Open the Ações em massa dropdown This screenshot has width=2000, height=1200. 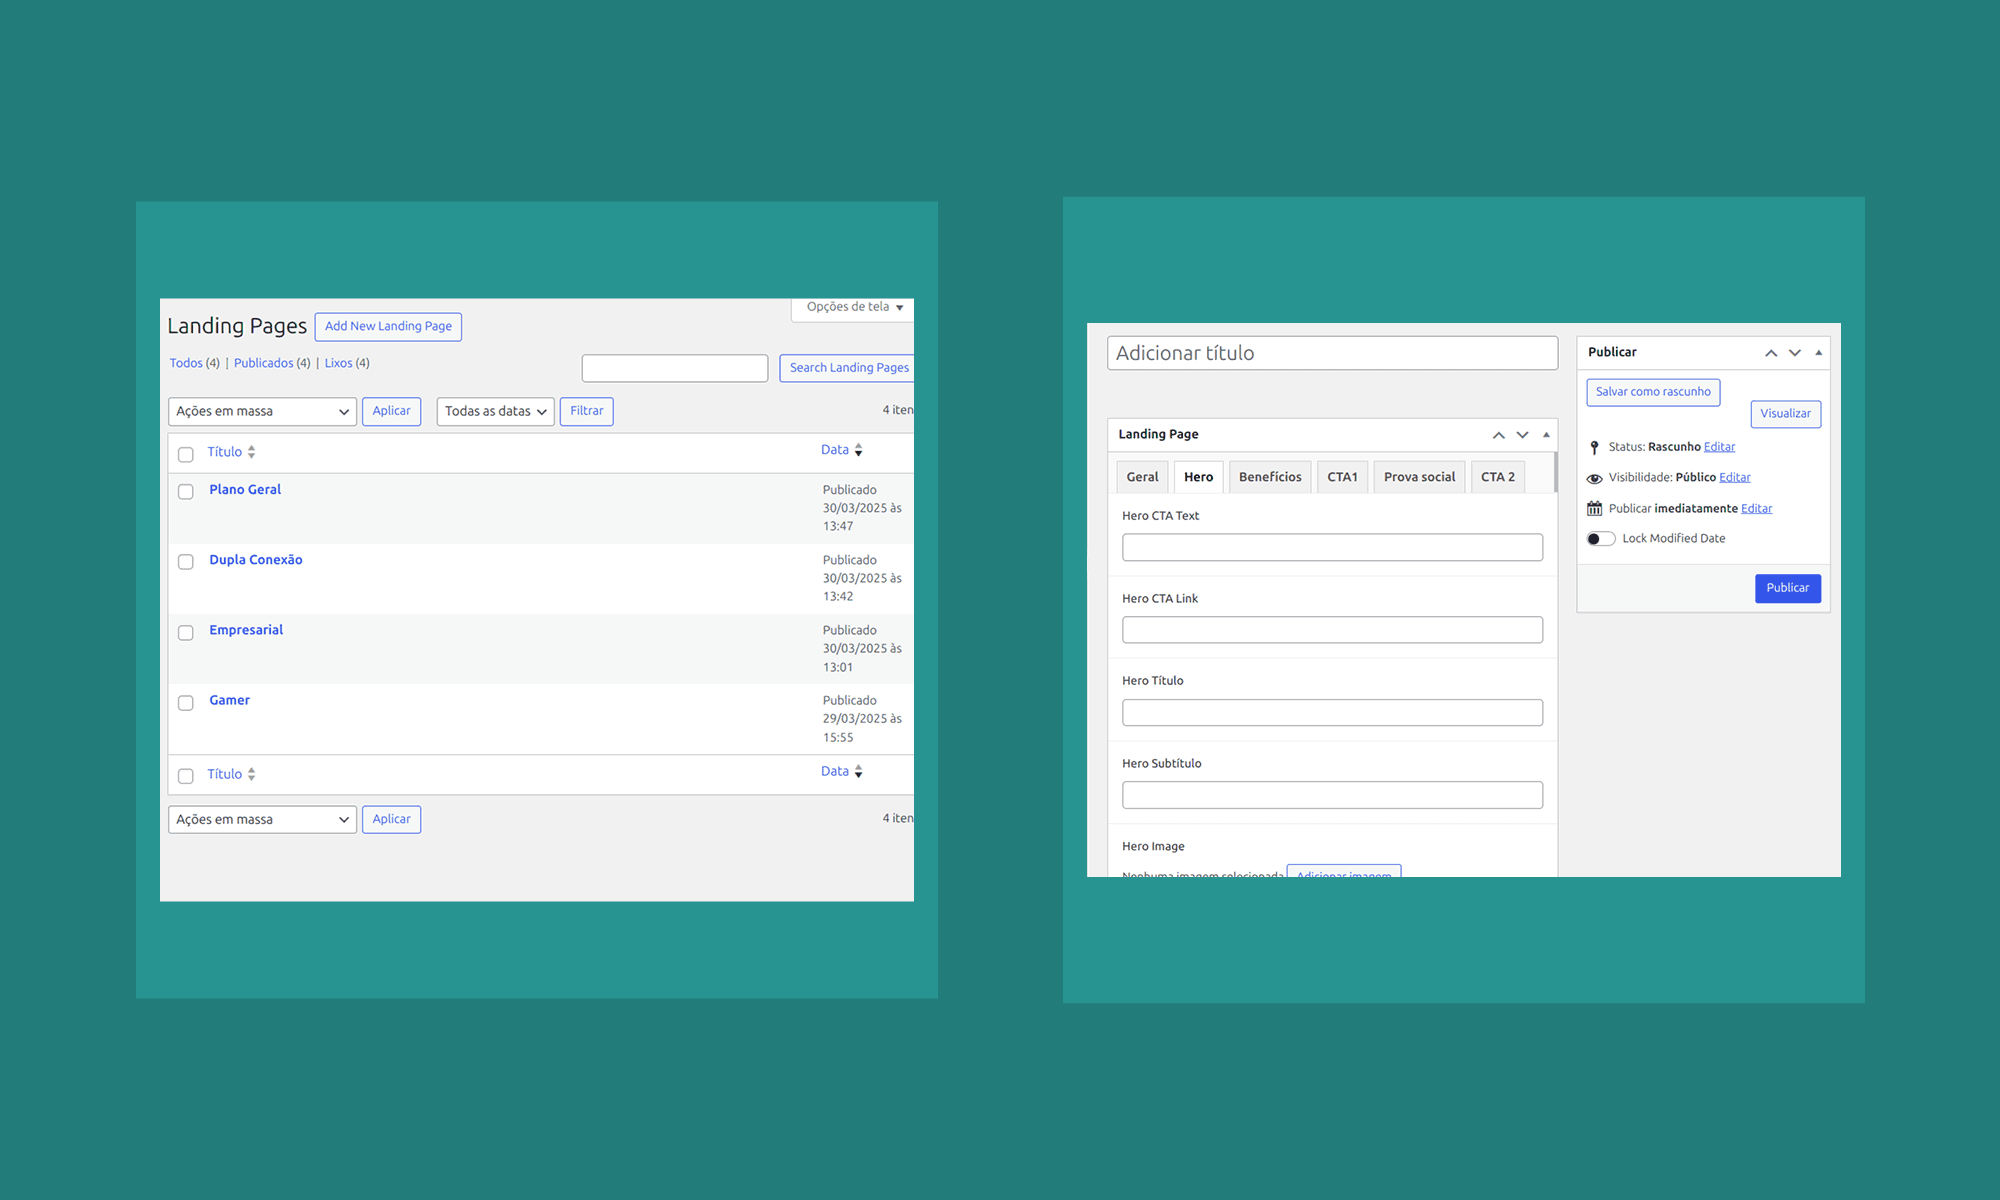click(x=262, y=411)
